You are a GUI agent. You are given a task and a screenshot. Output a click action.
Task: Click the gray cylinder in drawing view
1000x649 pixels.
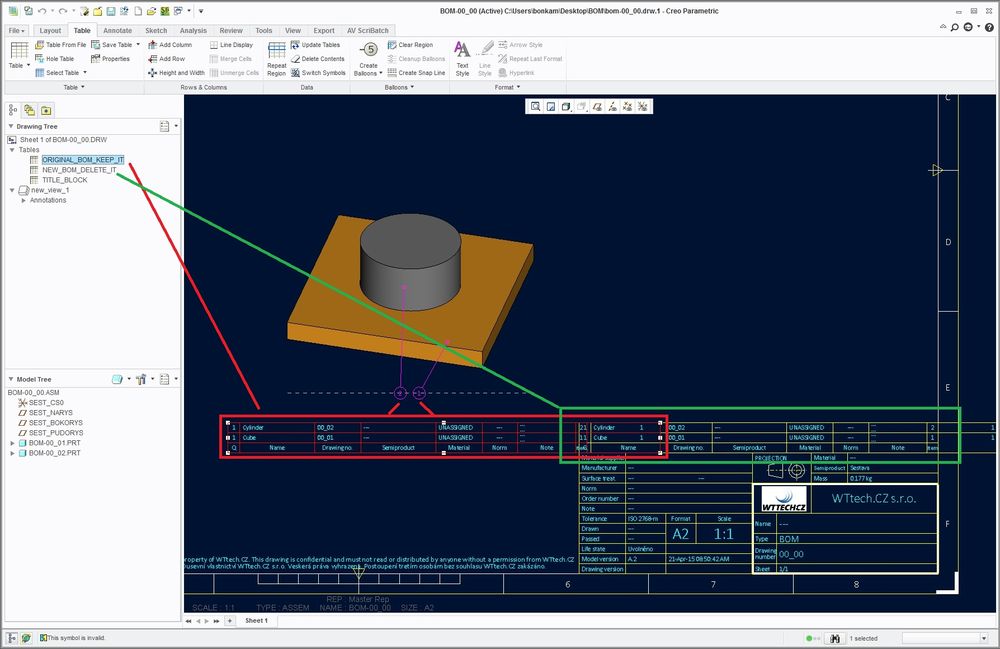pyautogui.click(x=410, y=263)
